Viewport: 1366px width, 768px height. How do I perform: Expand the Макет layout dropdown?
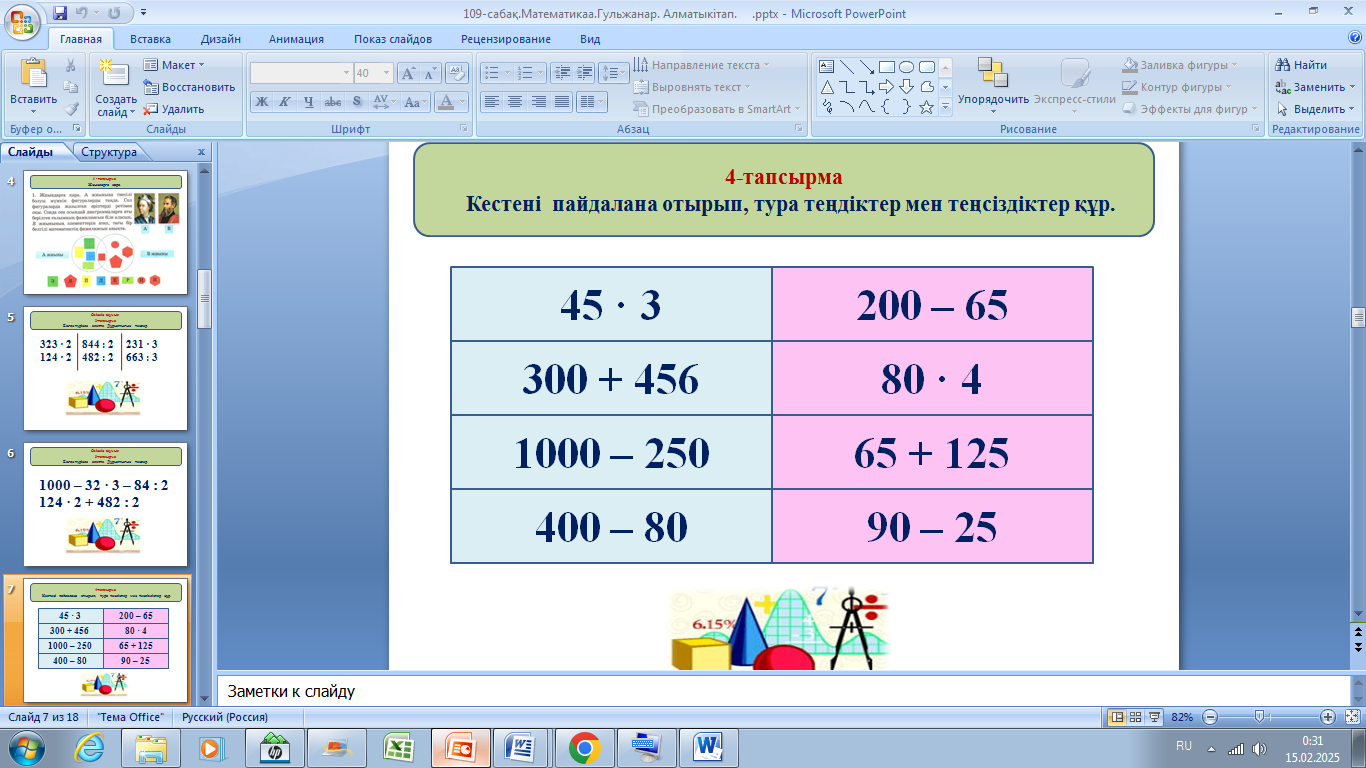pyautogui.click(x=174, y=65)
